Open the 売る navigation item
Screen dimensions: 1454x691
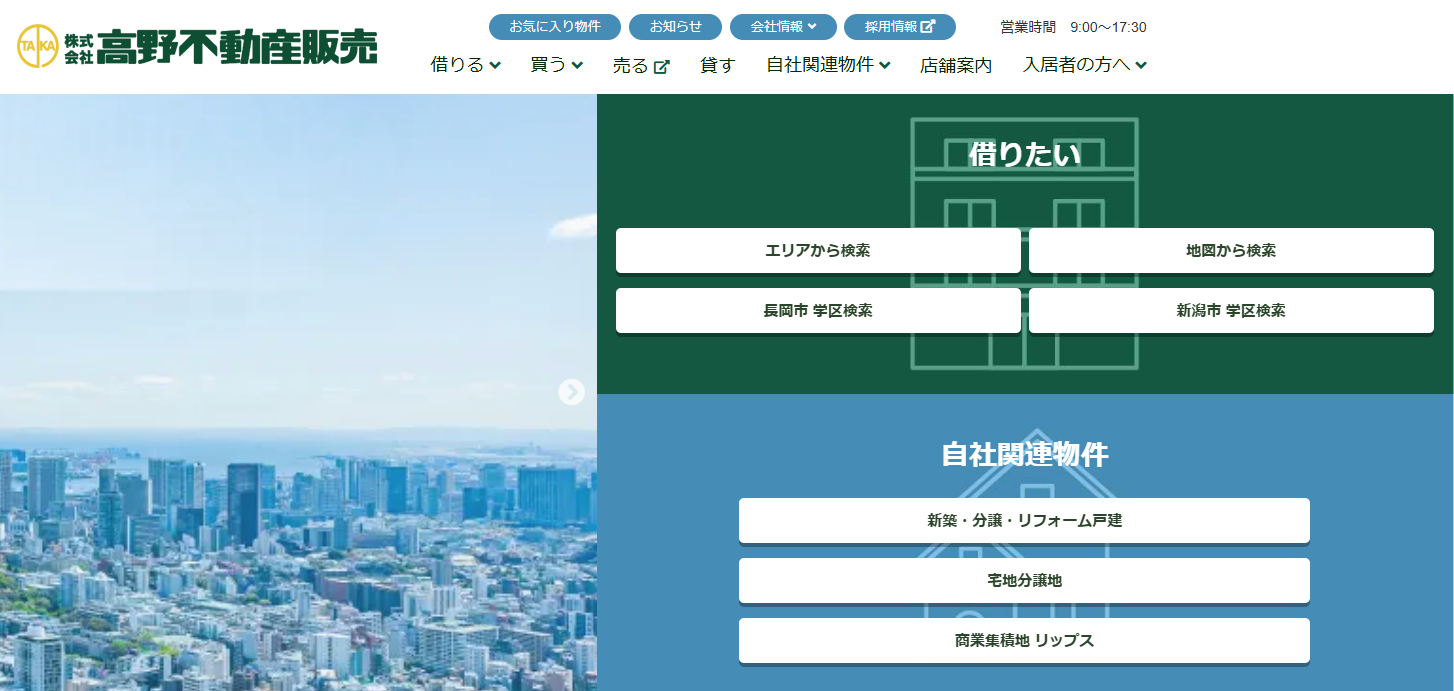641,66
